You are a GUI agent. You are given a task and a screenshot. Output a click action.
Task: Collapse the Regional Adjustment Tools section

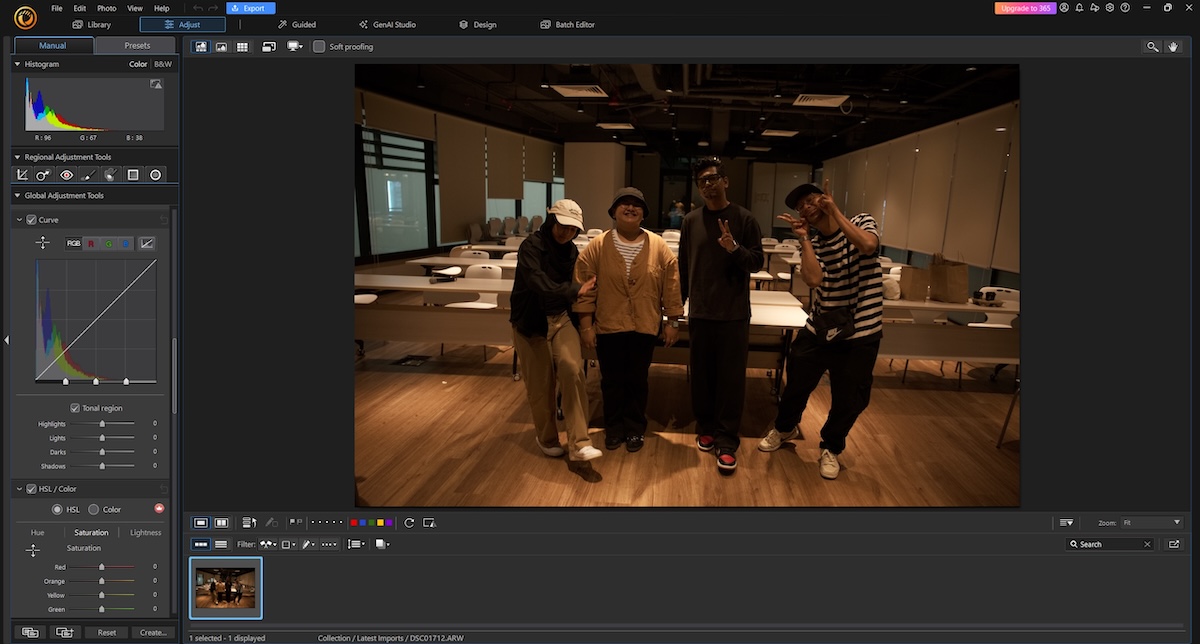(x=15, y=157)
